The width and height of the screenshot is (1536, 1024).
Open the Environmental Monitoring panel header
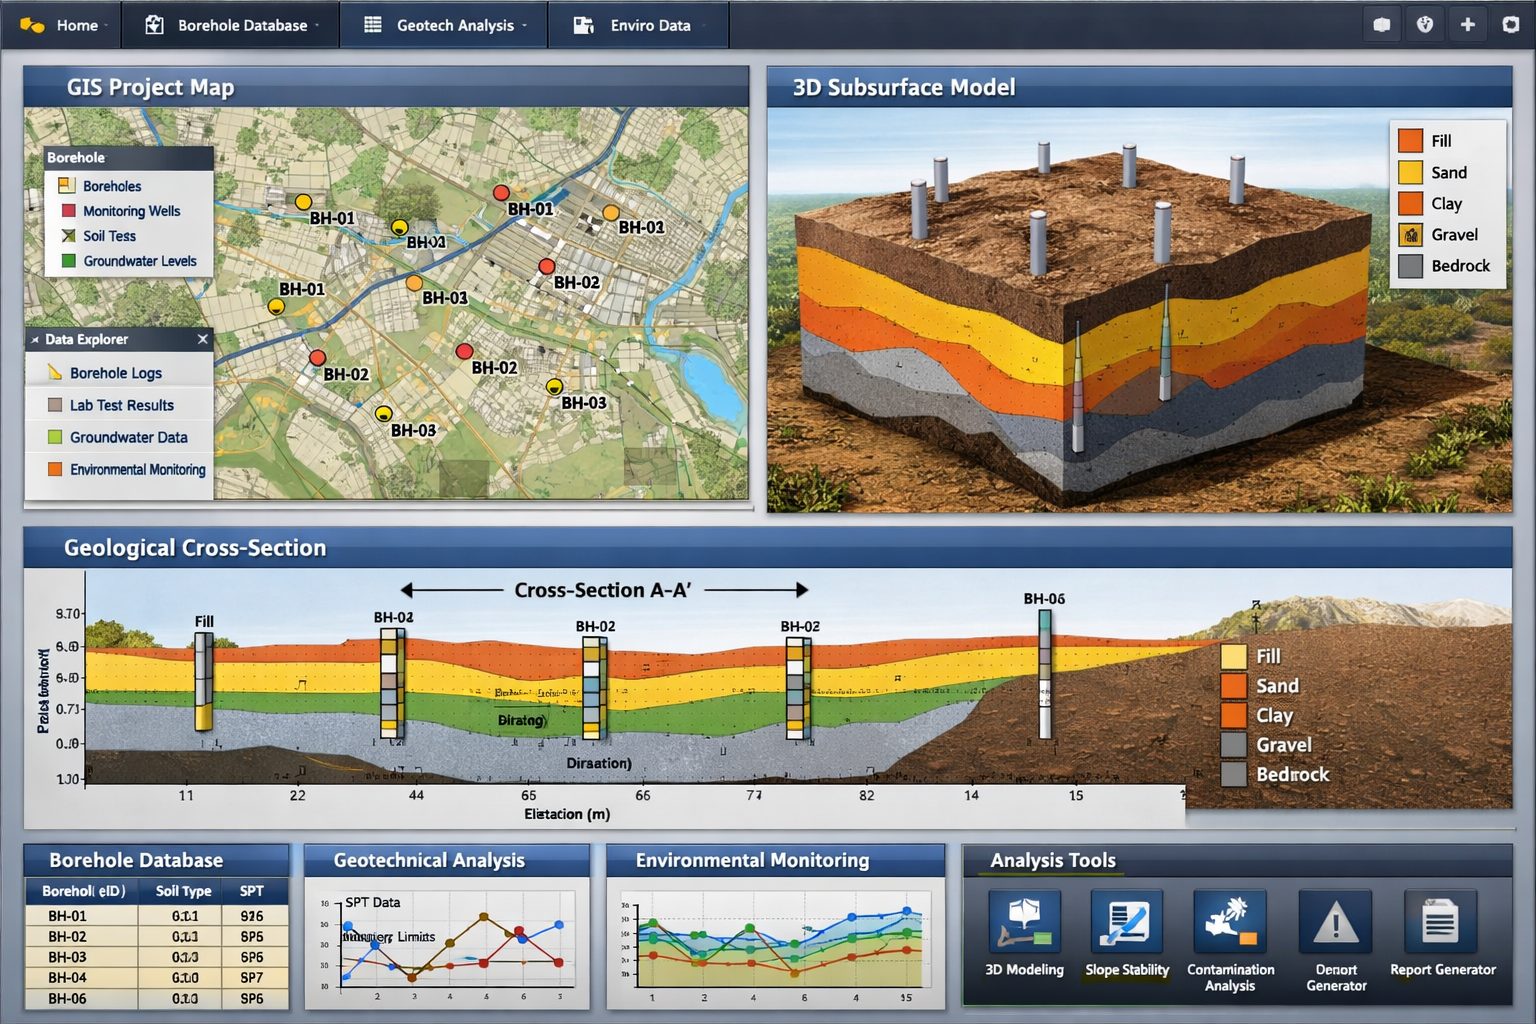[751, 860]
